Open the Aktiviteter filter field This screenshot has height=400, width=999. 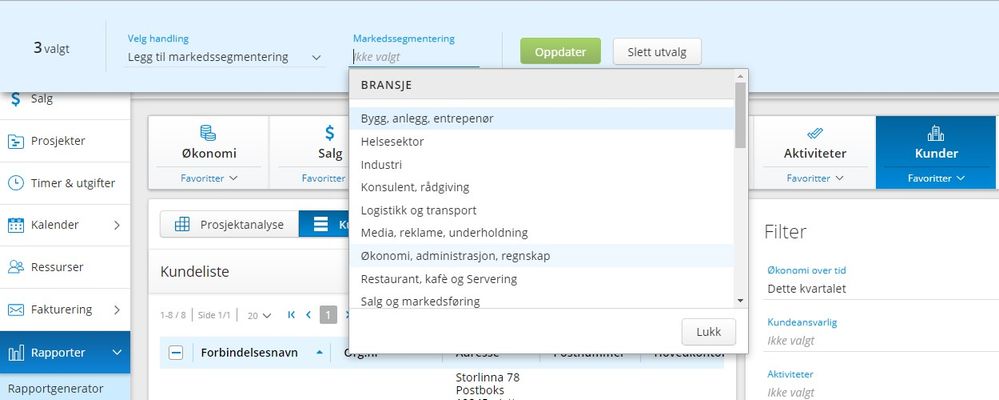[882, 392]
